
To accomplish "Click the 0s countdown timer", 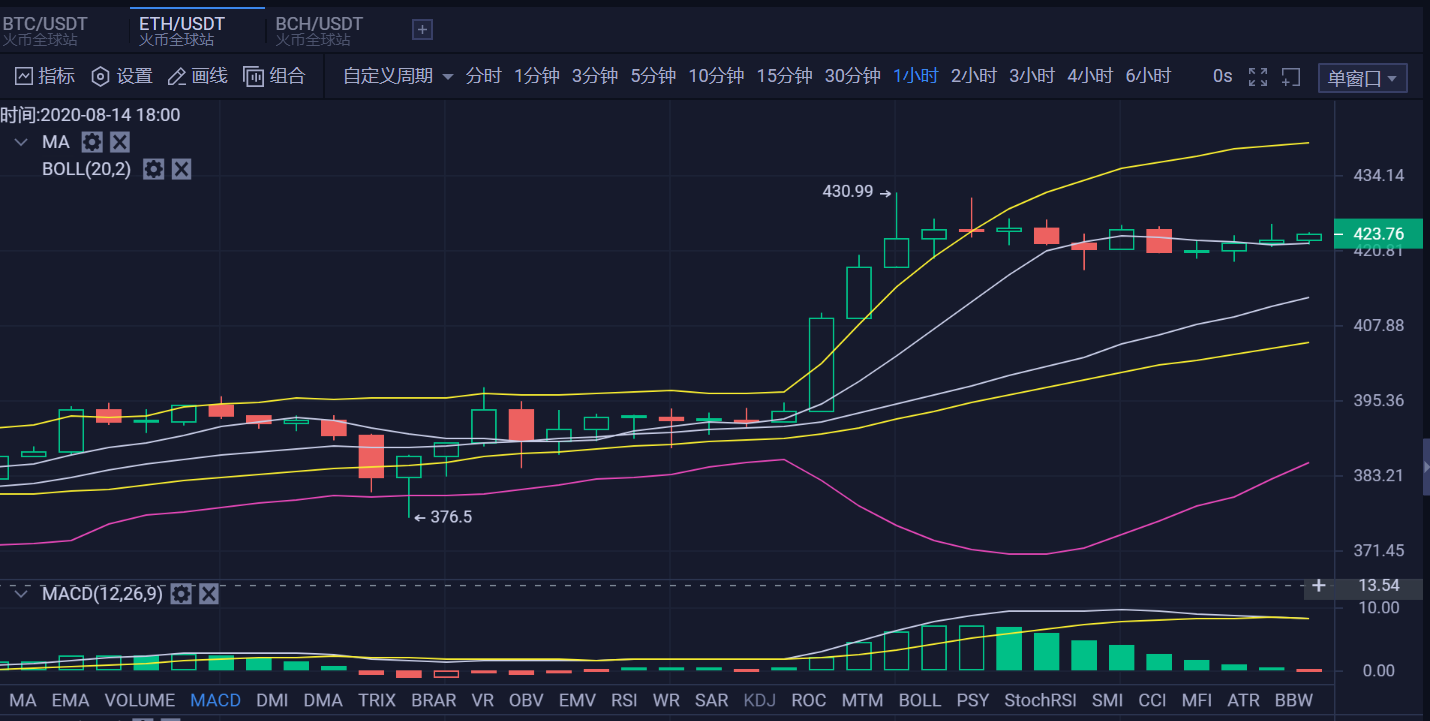I will 1222,76.
